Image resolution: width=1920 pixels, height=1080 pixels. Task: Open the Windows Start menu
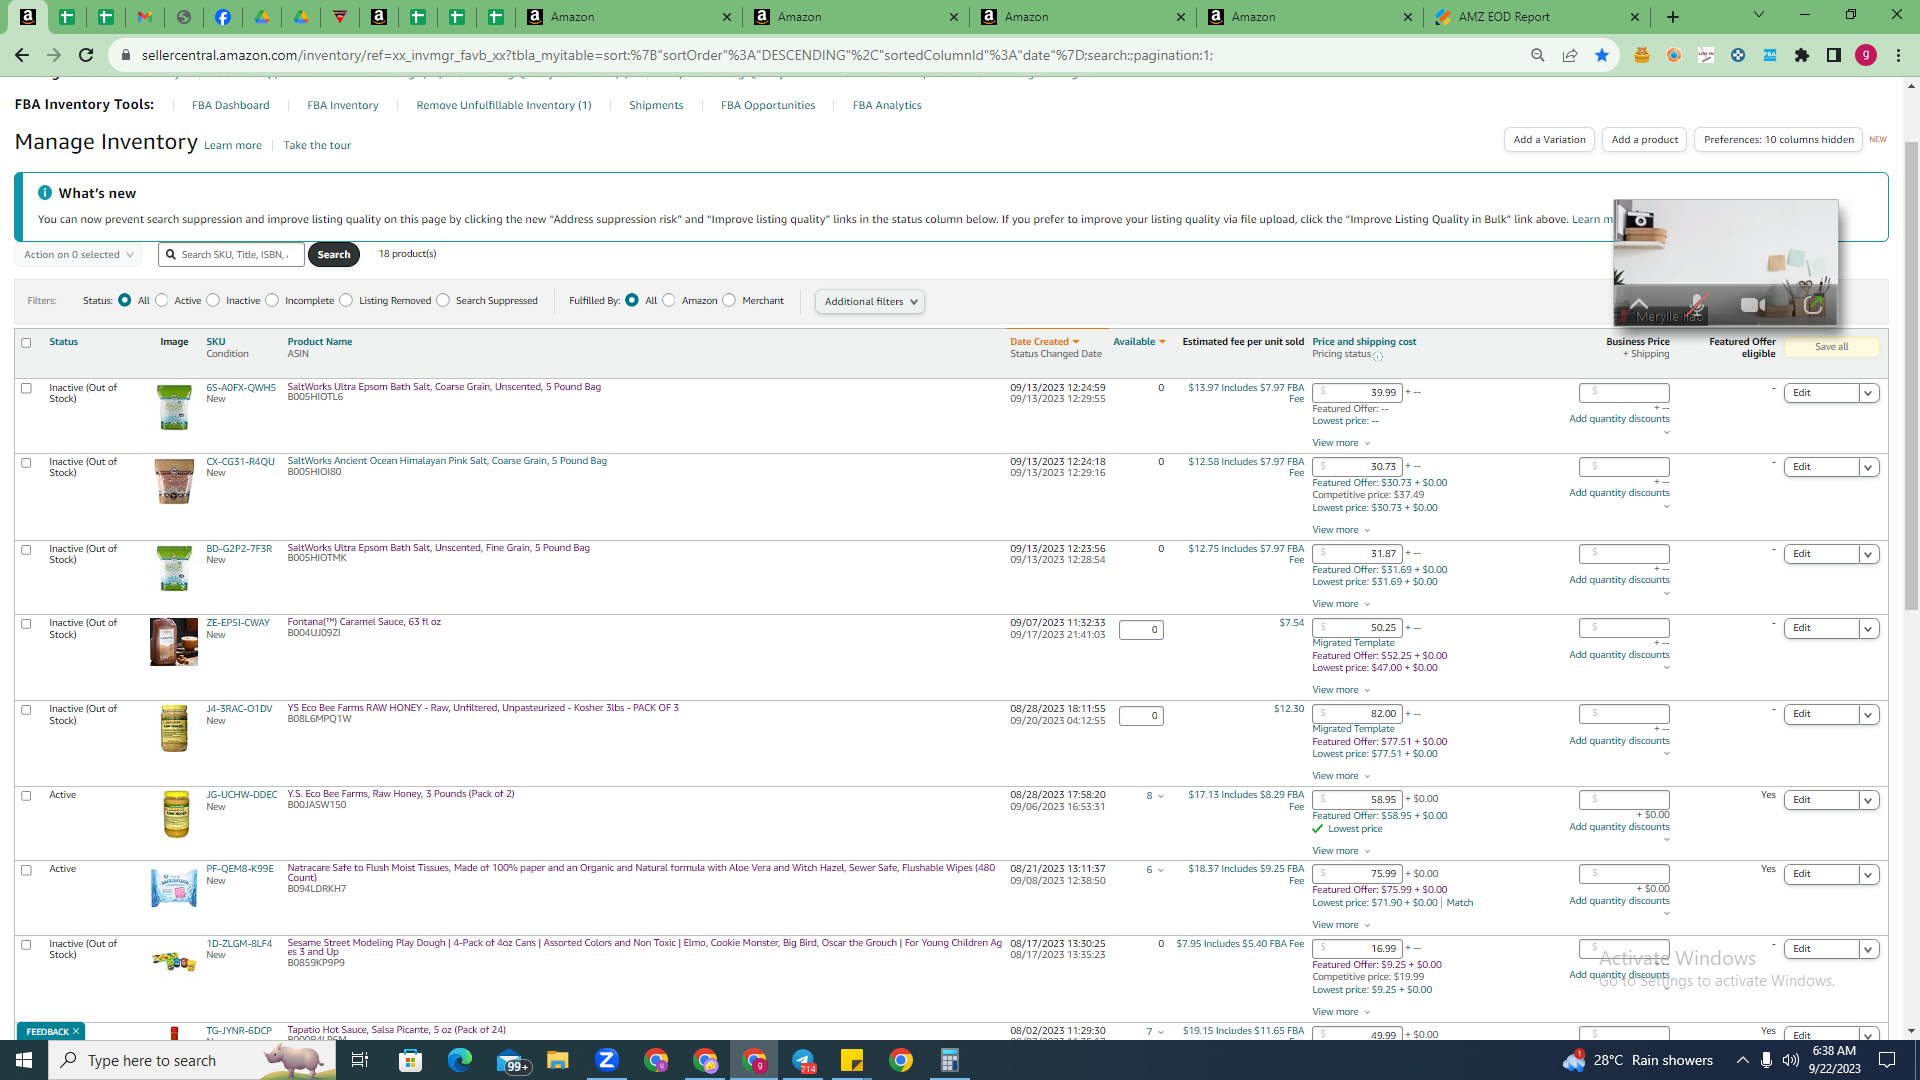pyautogui.click(x=24, y=1060)
